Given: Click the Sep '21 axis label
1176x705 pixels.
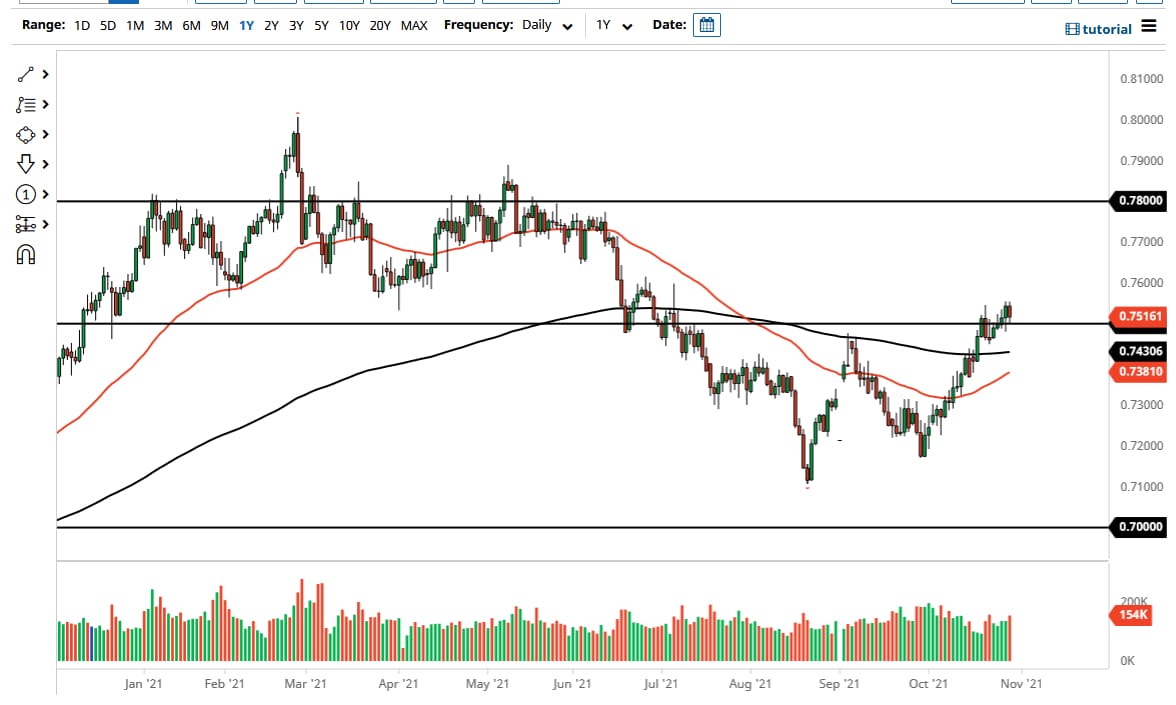Looking at the screenshot, I should (839, 683).
